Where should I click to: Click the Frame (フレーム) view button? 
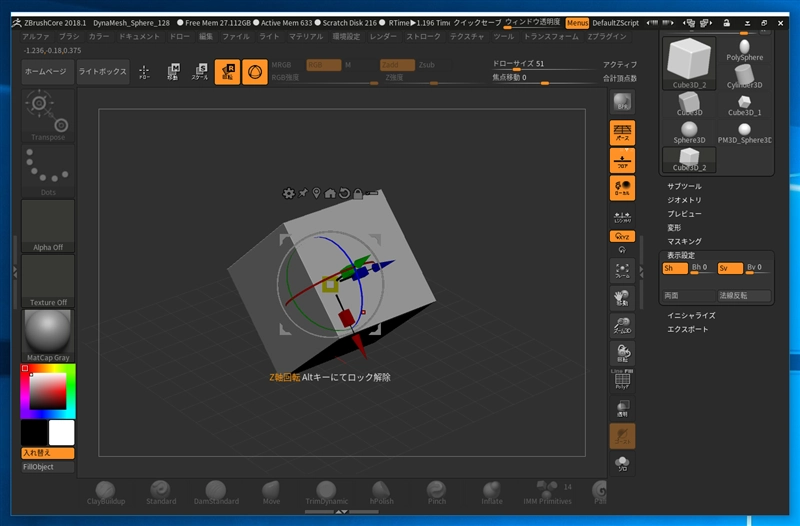(x=622, y=270)
